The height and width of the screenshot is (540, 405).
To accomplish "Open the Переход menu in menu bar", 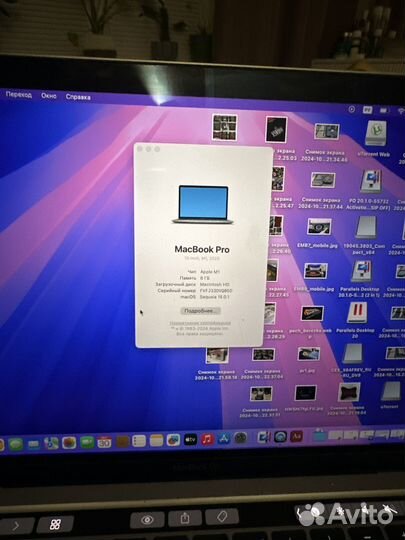I will (x=19, y=94).
